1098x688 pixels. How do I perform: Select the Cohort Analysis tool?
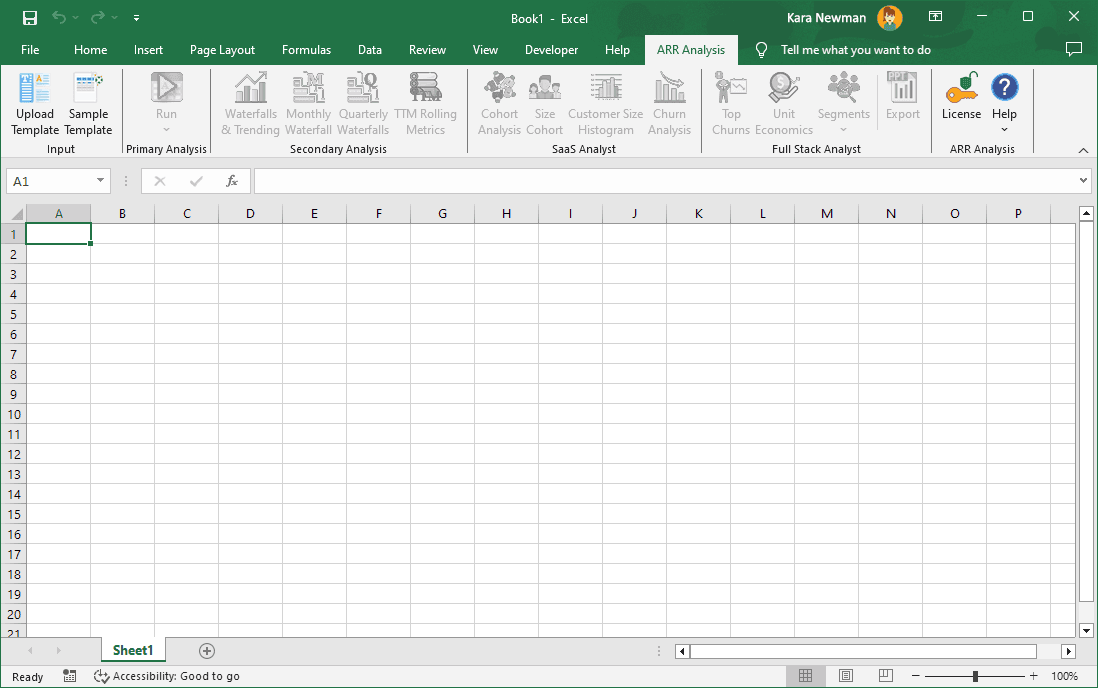(499, 104)
